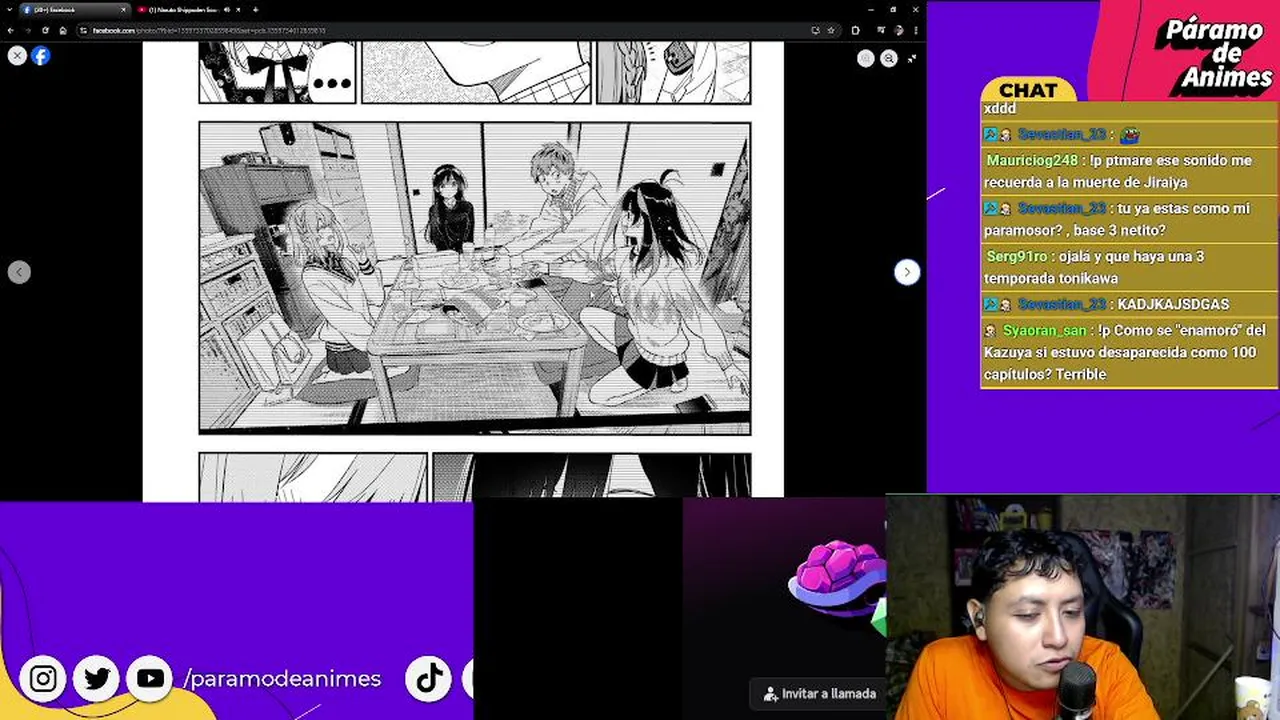Mute the audio icon on the Naruto tab
The image size is (1280, 720).
pos(227,10)
